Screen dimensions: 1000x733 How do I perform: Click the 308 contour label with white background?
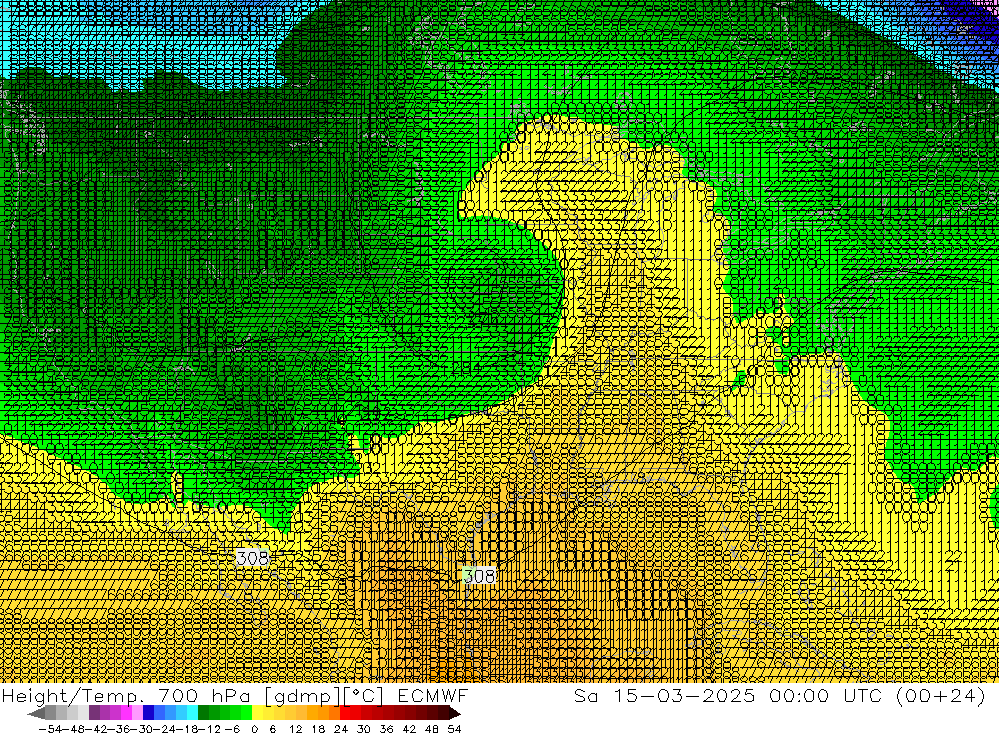click(253, 558)
